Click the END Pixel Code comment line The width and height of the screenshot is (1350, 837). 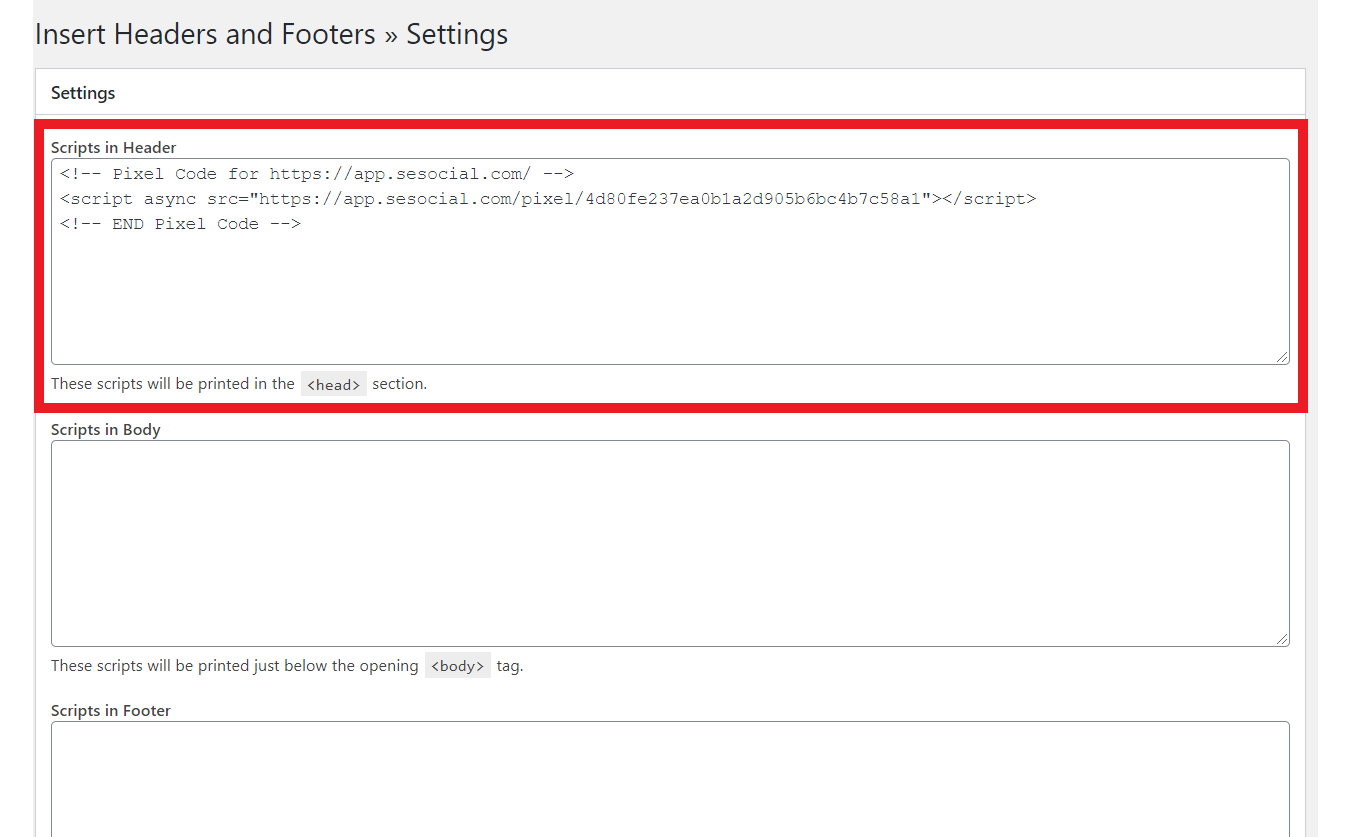point(180,224)
